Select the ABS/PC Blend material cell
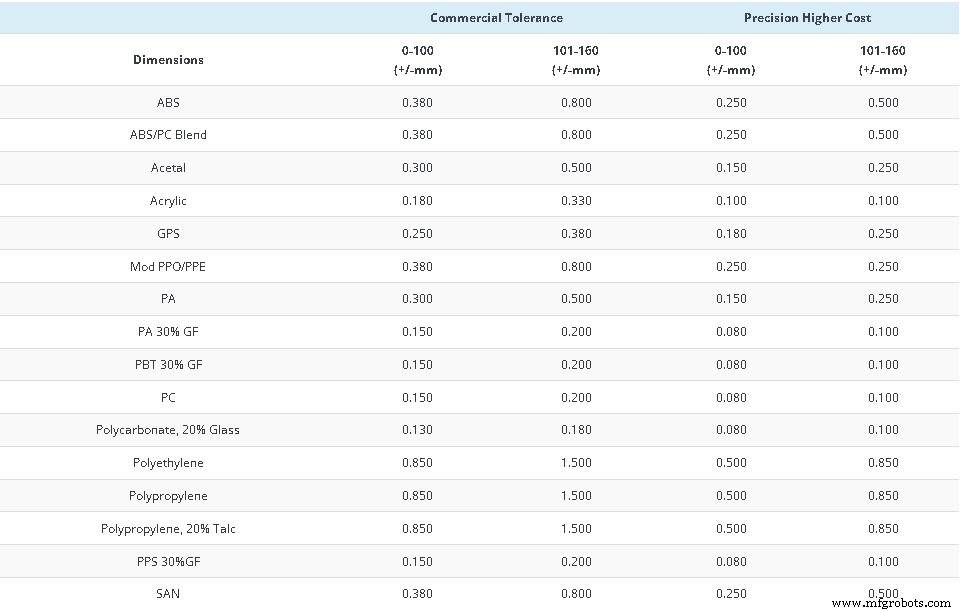This screenshot has width=961, height=613. 168,135
